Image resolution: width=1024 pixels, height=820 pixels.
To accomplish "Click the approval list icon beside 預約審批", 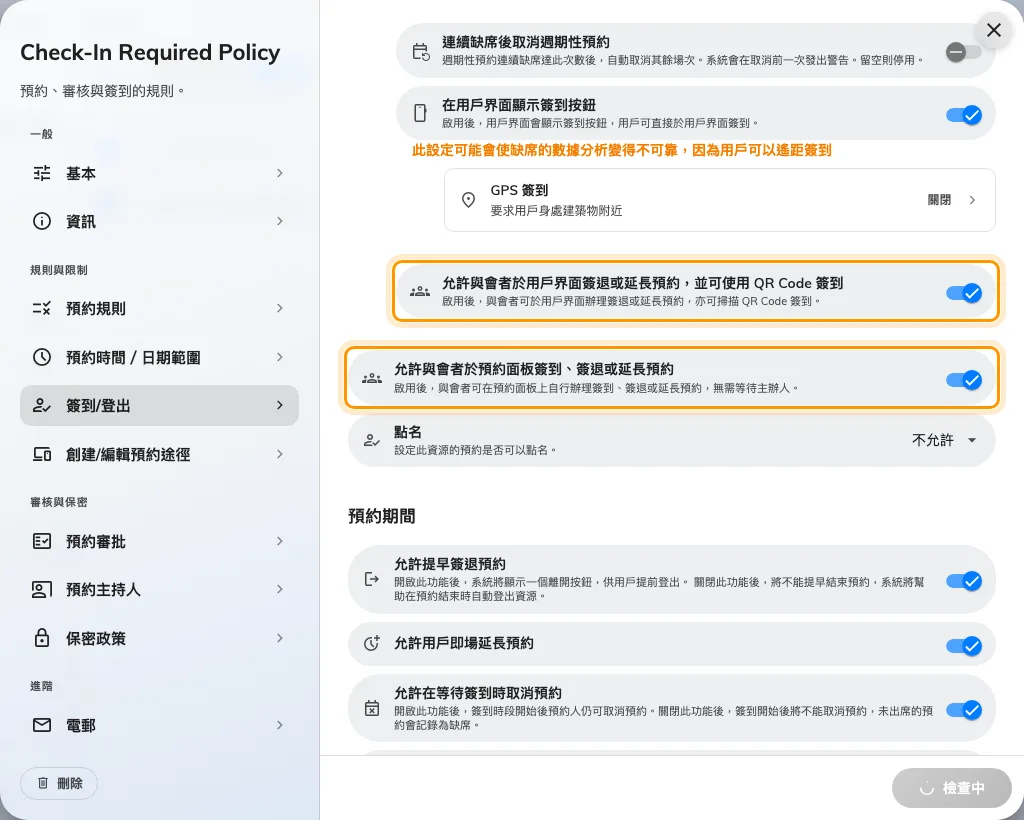I will tap(42, 541).
